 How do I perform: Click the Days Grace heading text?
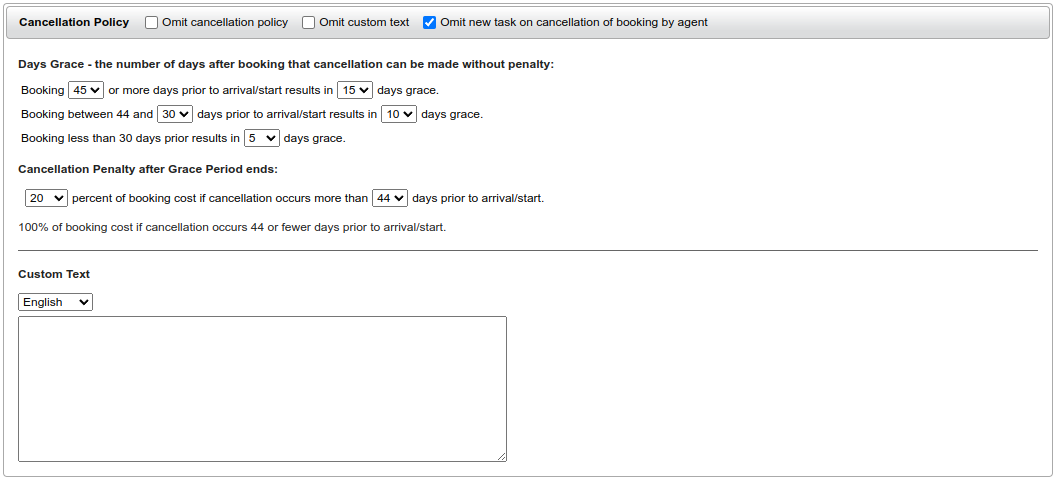click(x=286, y=64)
